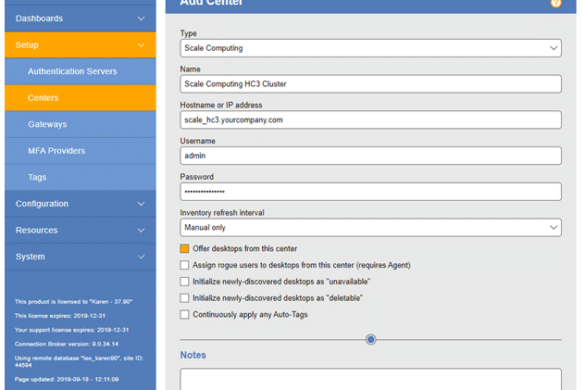
Task: Click the Name field with HC3 Cluster
Action: tap(370, 84)
